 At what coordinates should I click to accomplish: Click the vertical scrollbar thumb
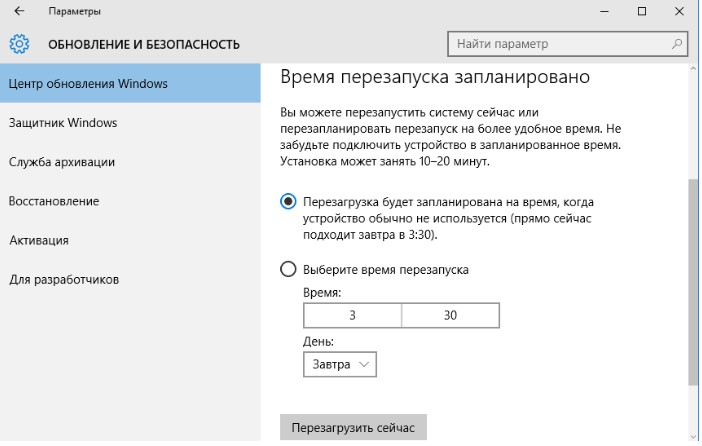[x=693, y=281]
